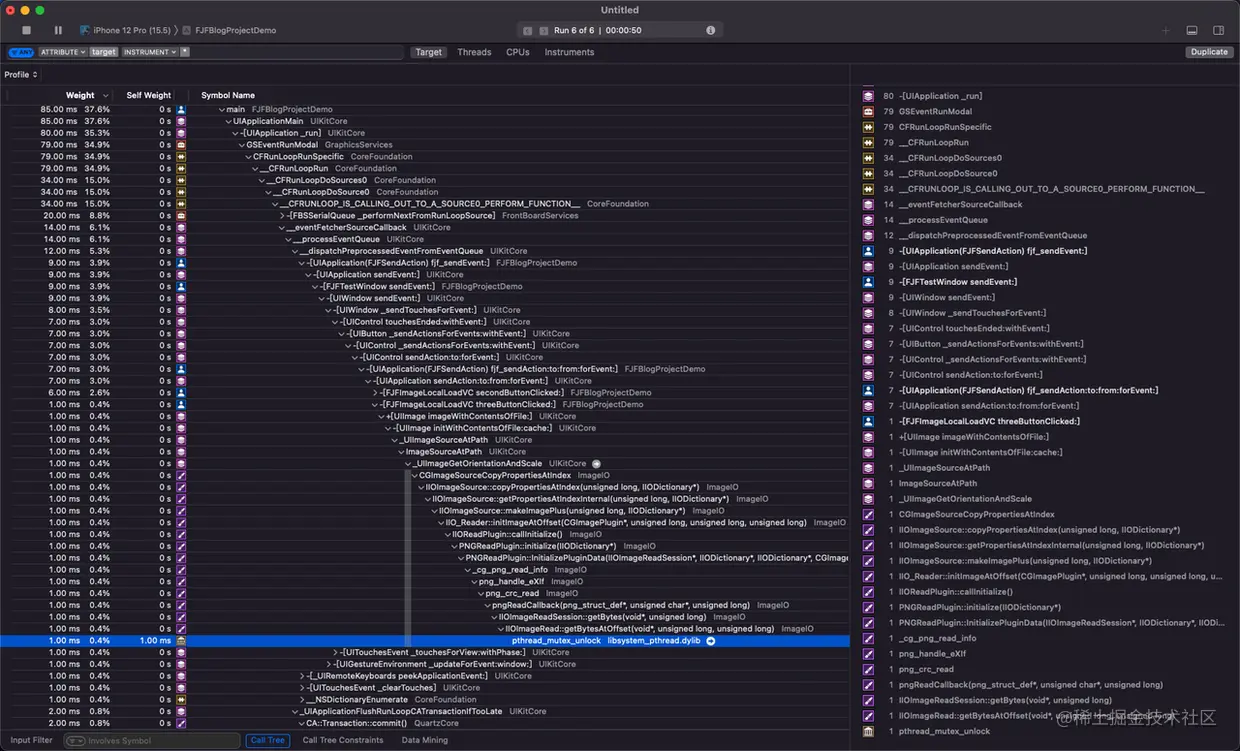Switch to the Instruments tab

[569, 52]
